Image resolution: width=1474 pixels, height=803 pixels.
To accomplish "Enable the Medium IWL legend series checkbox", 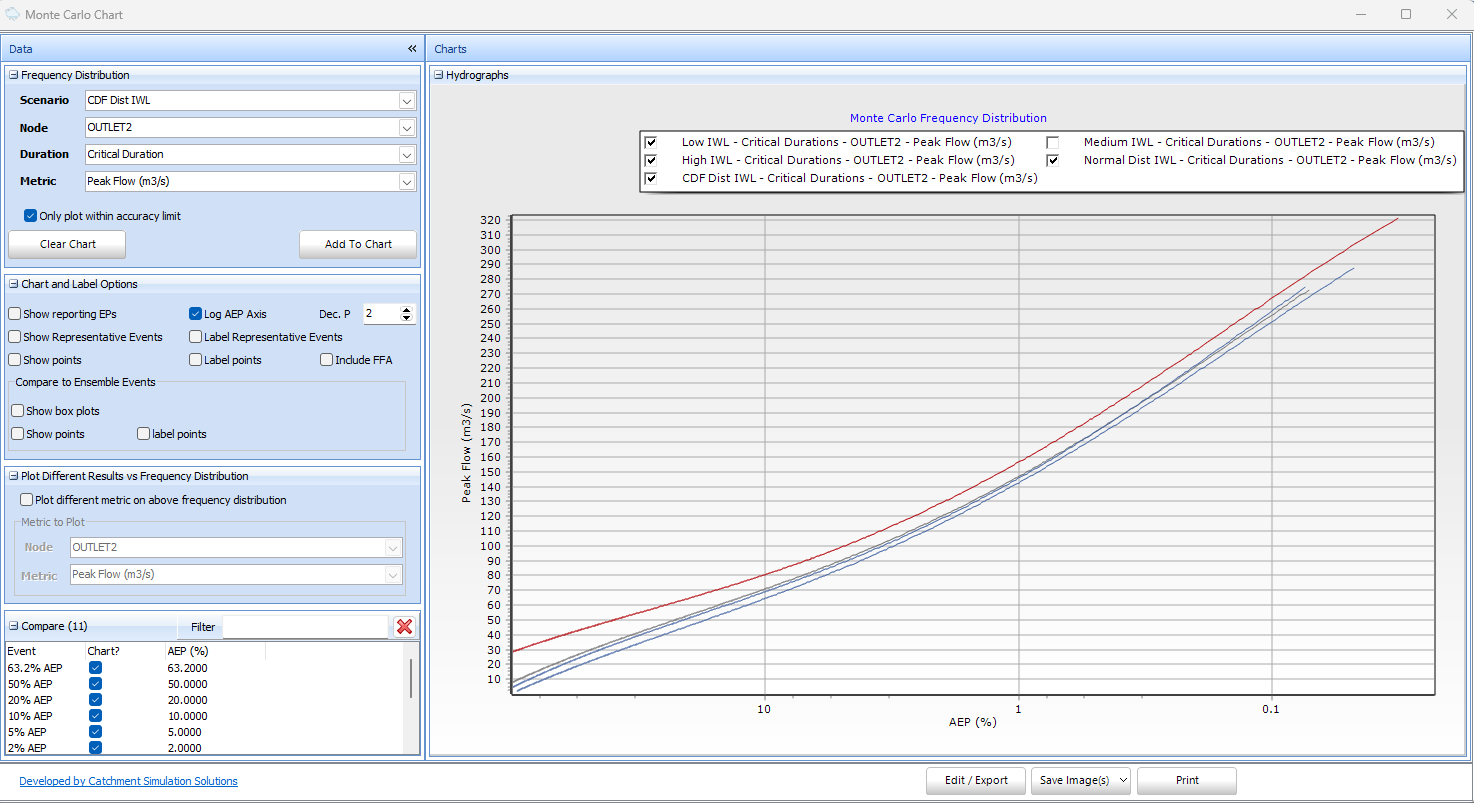I will (1052, 142).
